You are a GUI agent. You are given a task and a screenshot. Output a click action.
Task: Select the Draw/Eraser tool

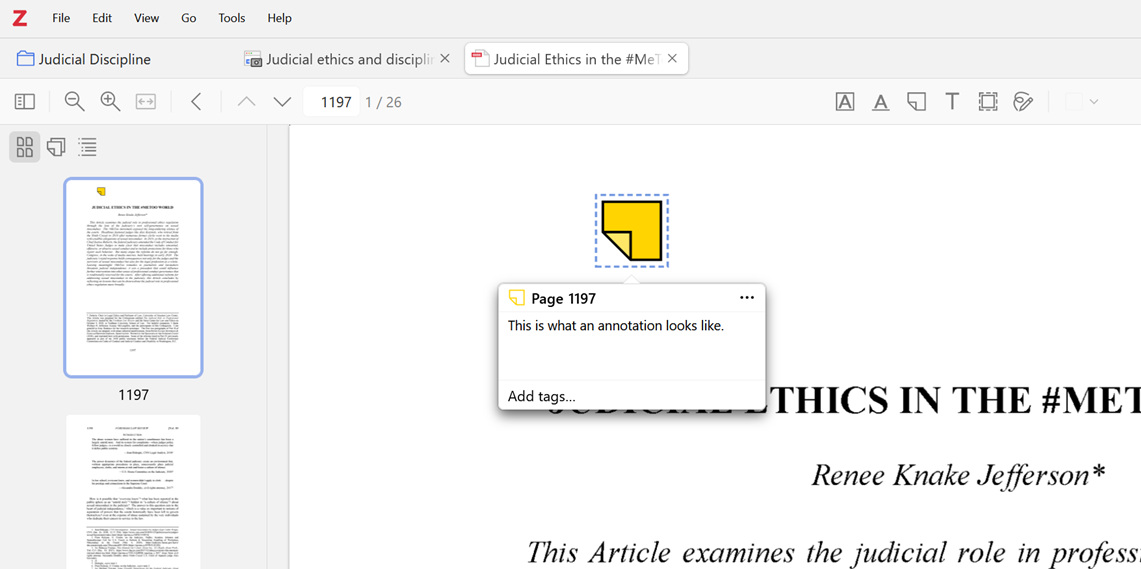click(1023, 102)
